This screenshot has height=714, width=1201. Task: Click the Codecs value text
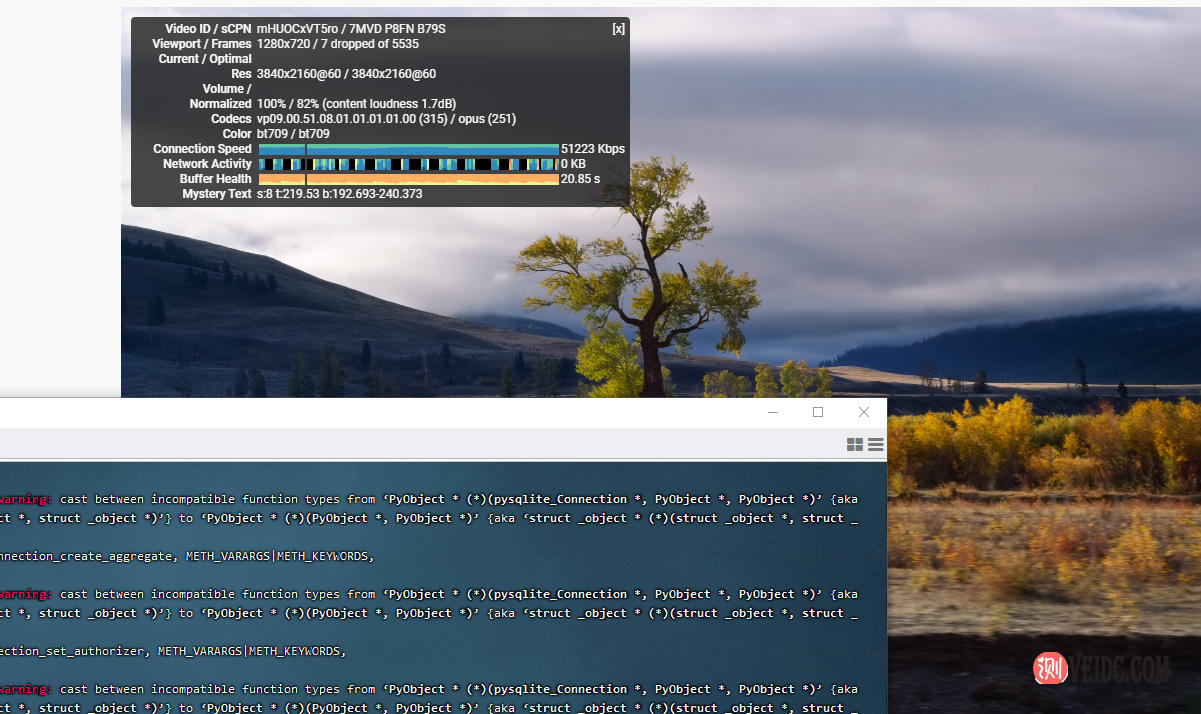pos(386,119)
